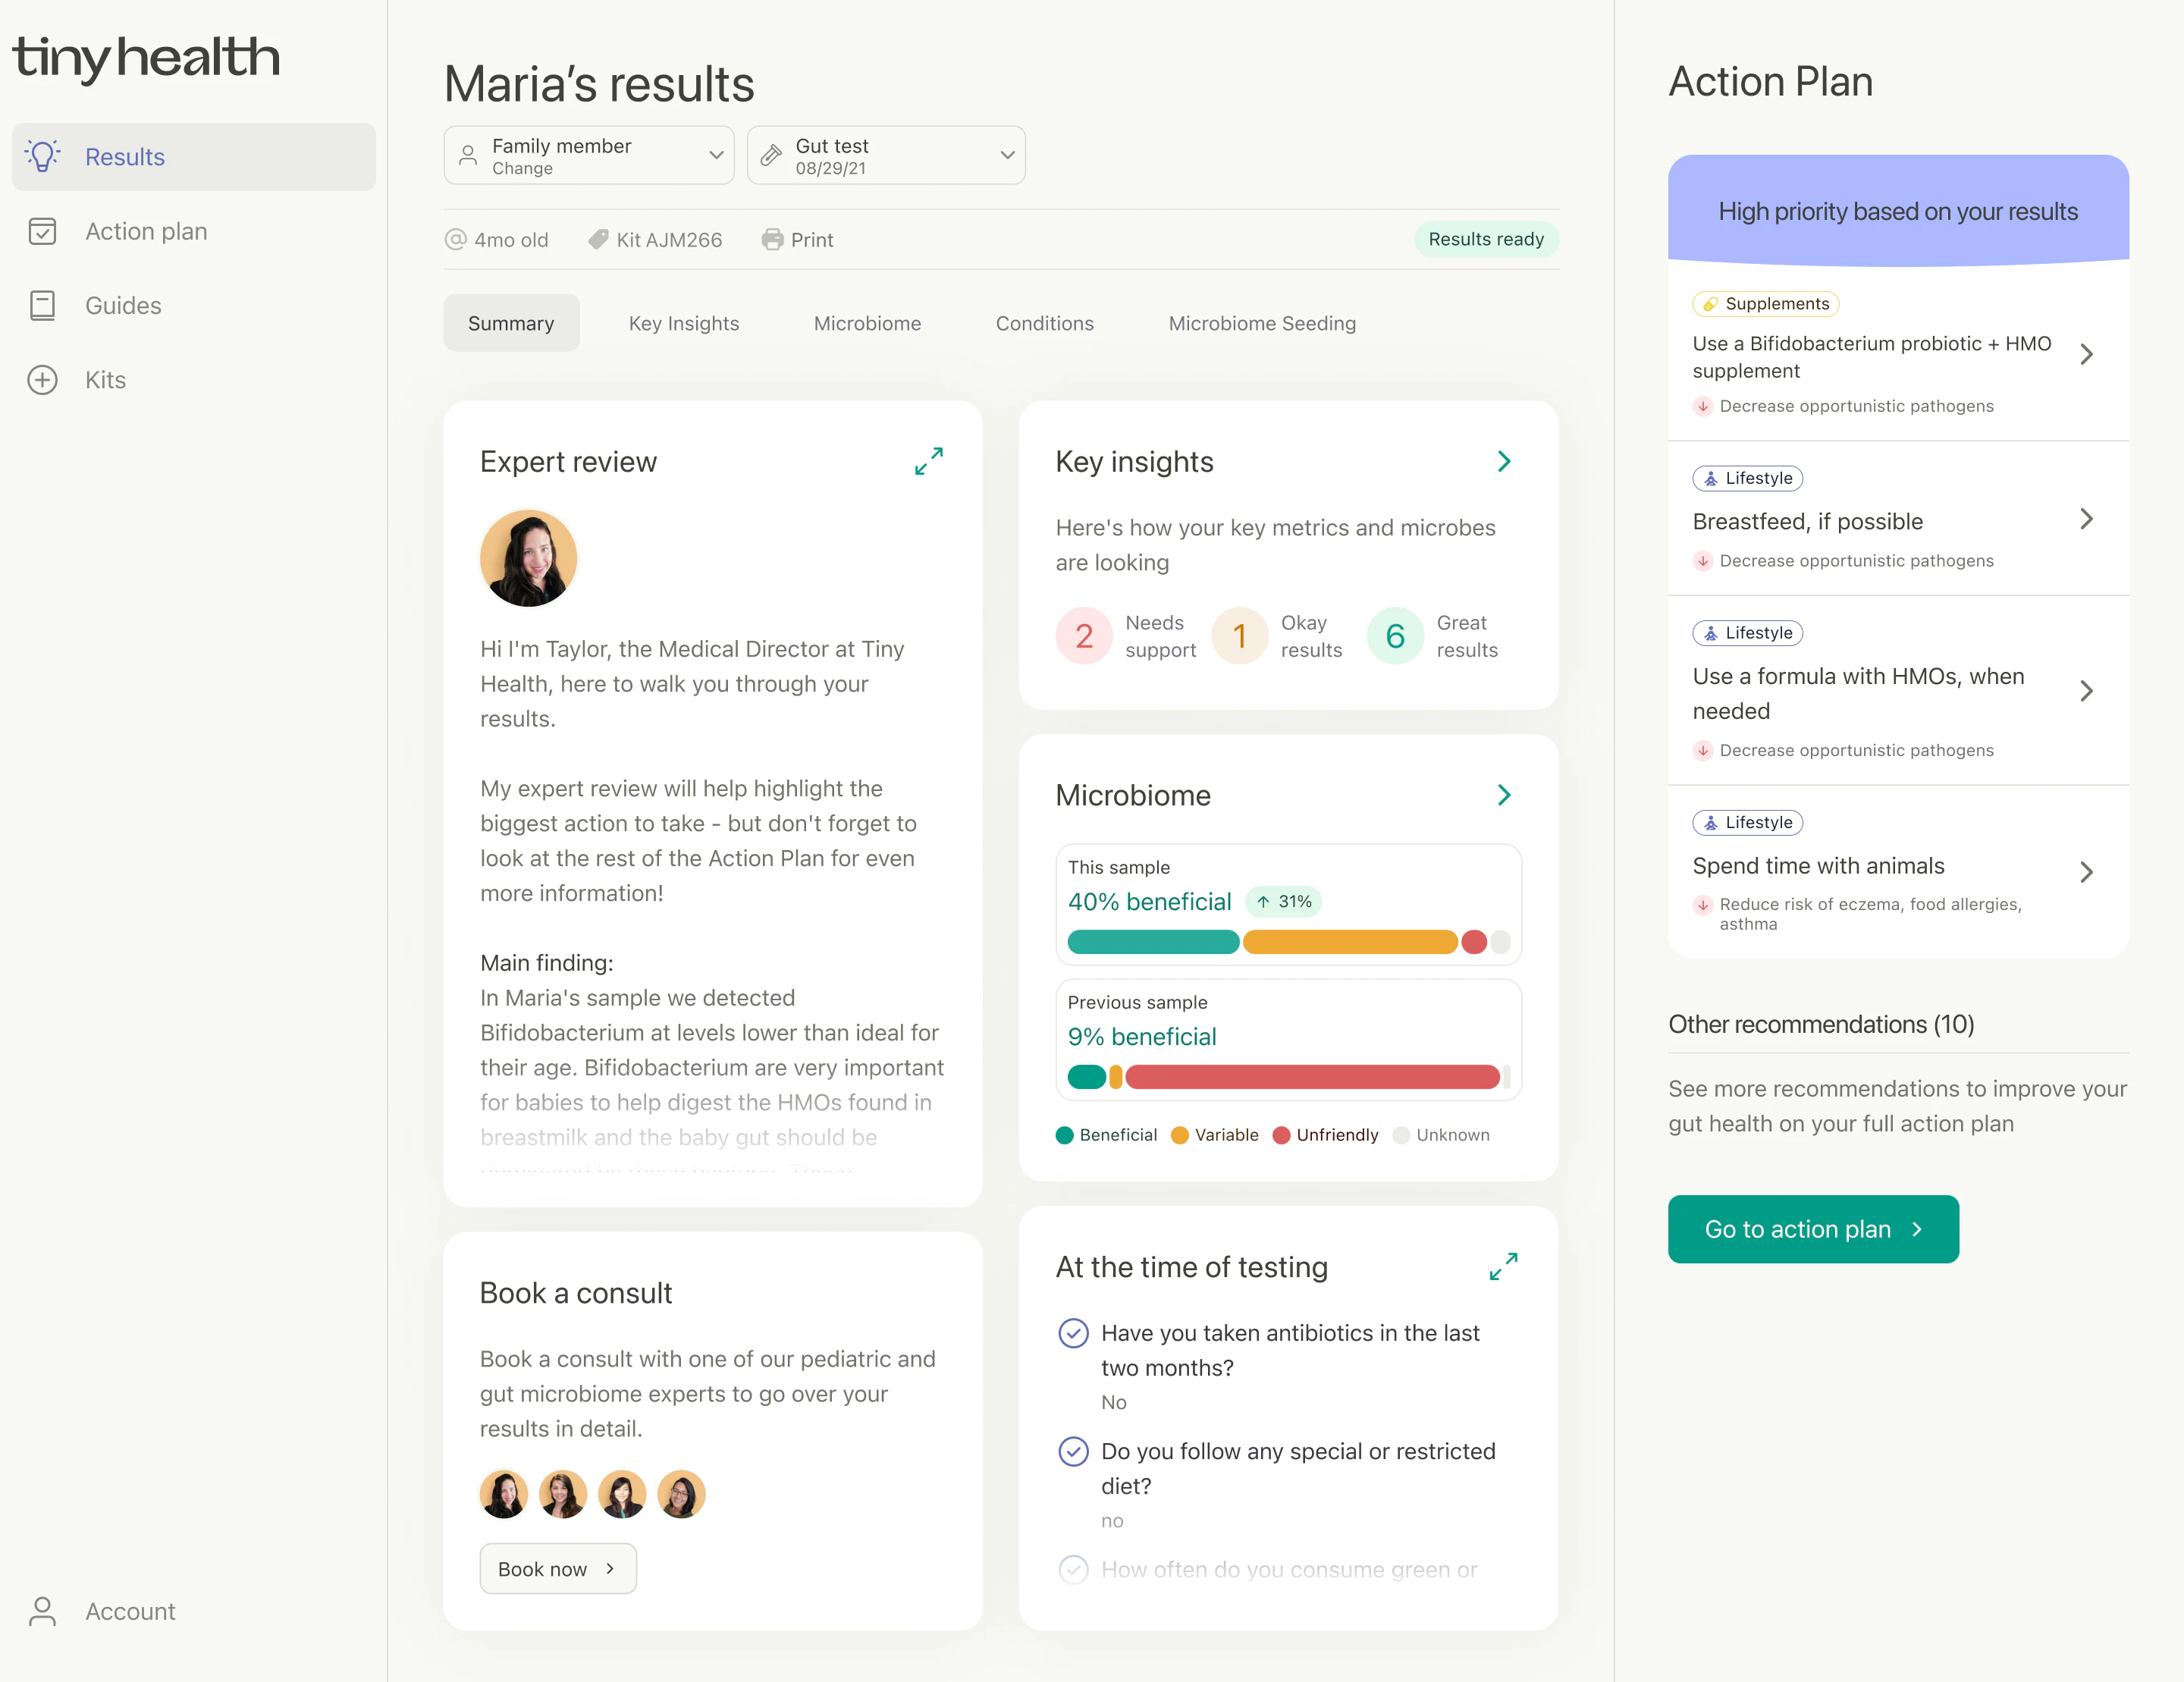This screenshot has height=1682, width=2184.
Task: Click the Supplements tag on the probiotic item
Action: (1766, 304)
